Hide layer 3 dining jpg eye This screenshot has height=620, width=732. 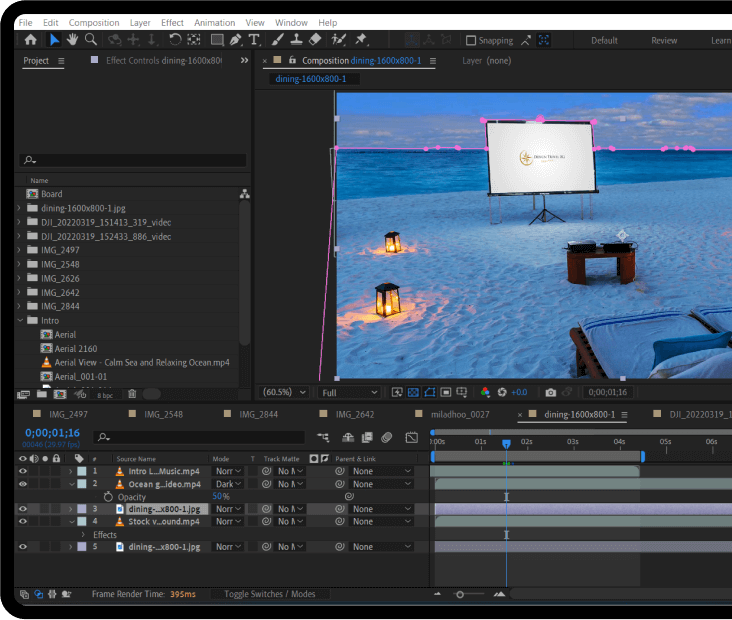(22, 509)
